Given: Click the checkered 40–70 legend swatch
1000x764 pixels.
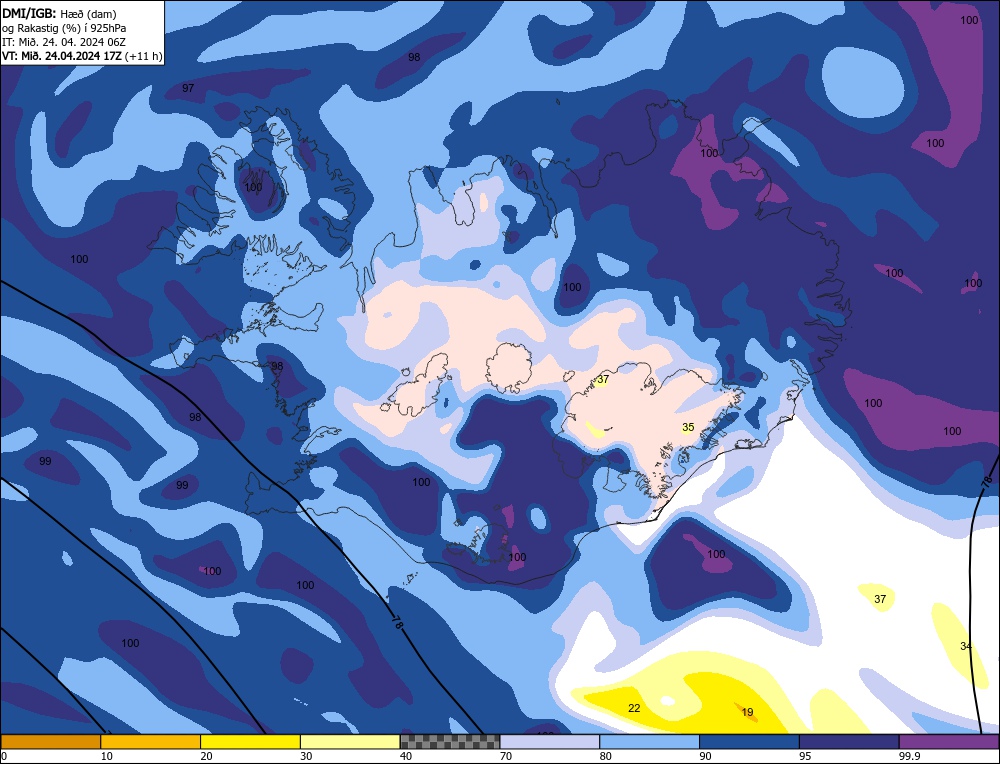Looking at the screenshot, I should [x=450, y=741].
